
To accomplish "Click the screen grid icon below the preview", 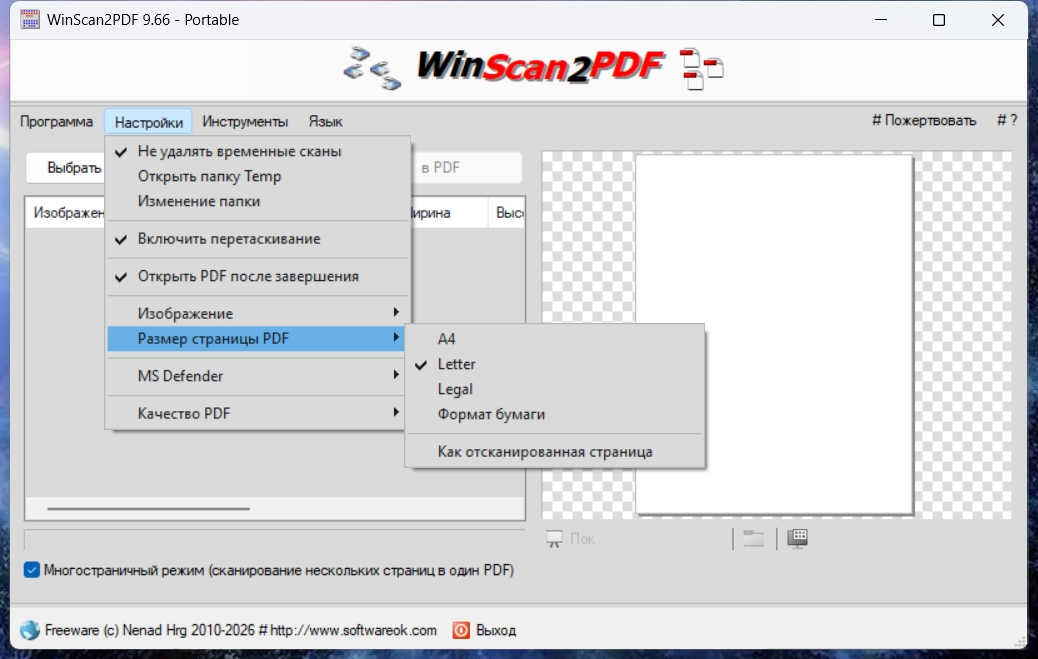I will click(798, 538).
